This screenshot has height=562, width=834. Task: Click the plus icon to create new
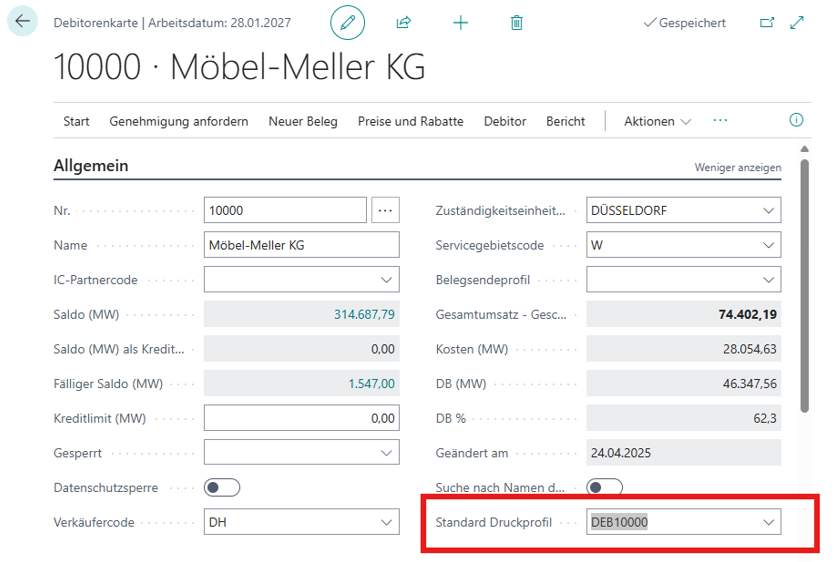pos(460,22)
